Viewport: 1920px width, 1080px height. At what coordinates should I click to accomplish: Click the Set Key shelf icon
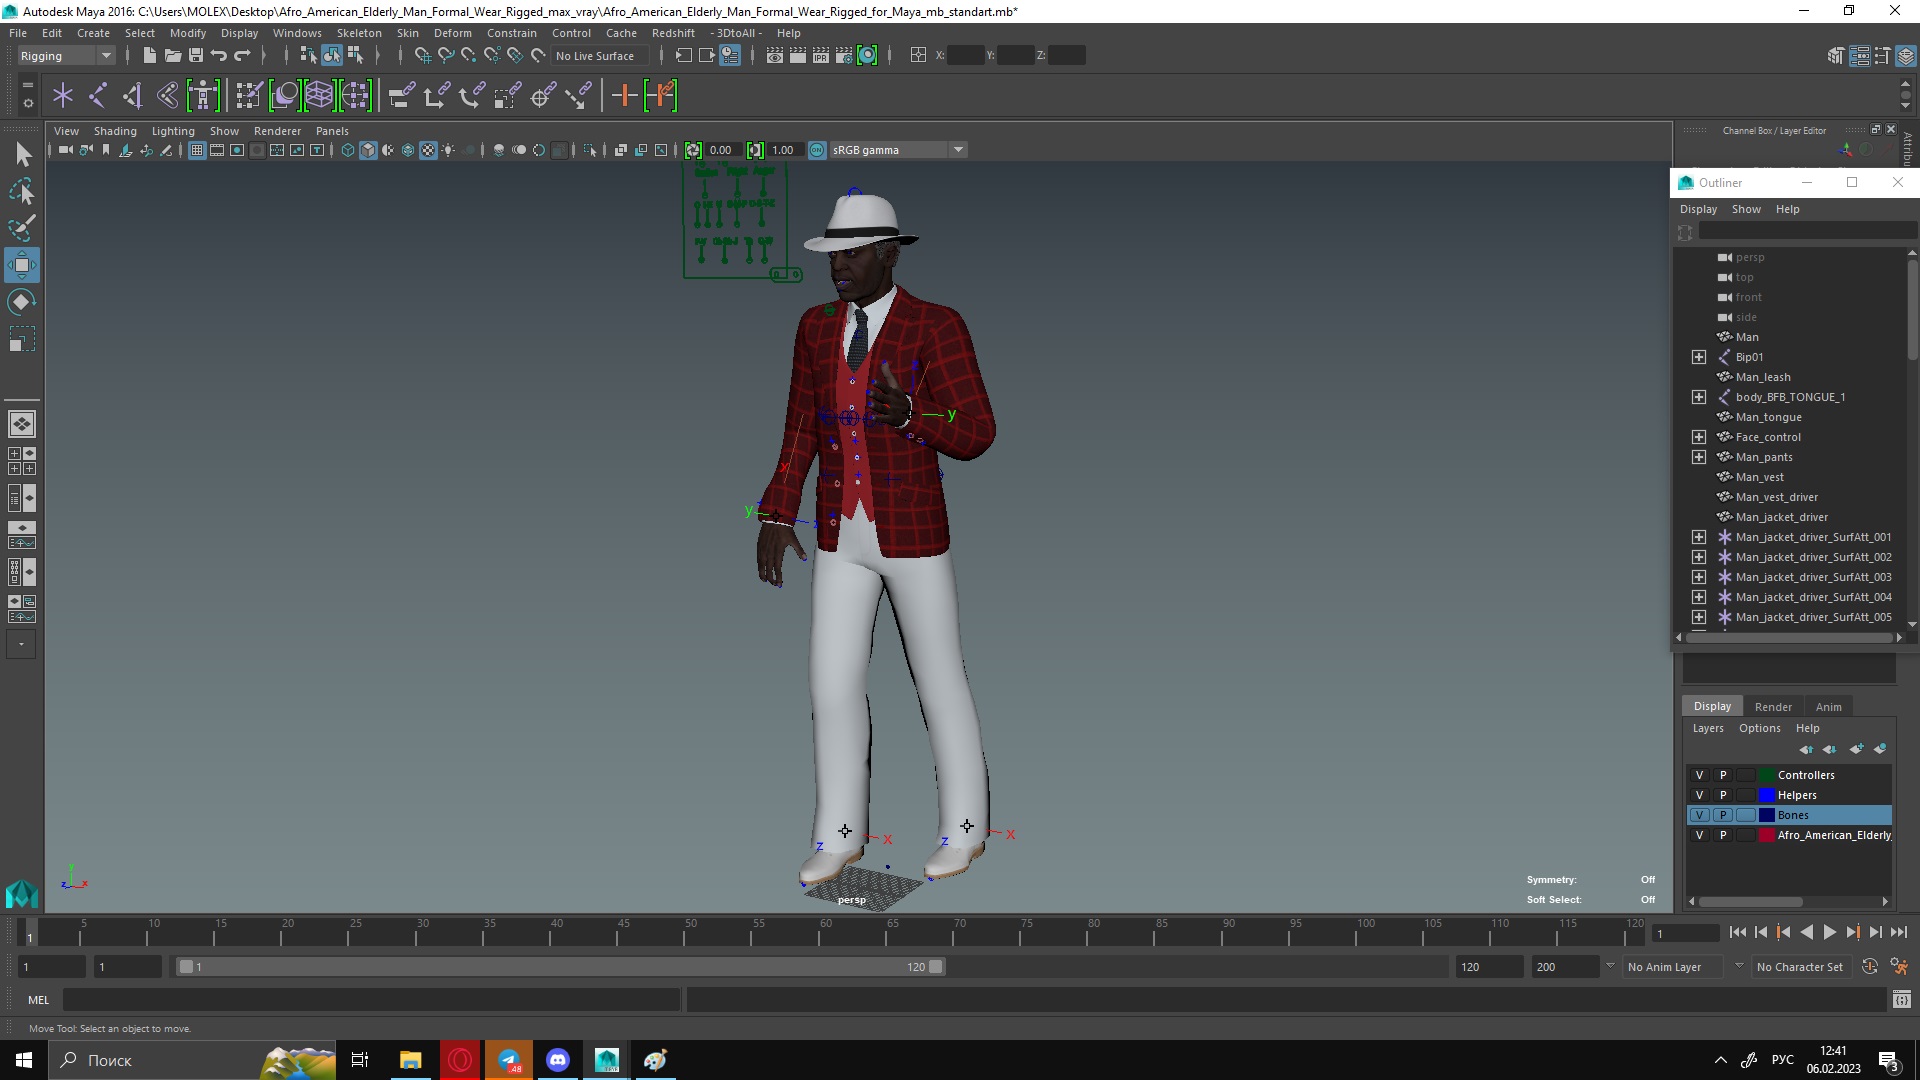[625, 96]
